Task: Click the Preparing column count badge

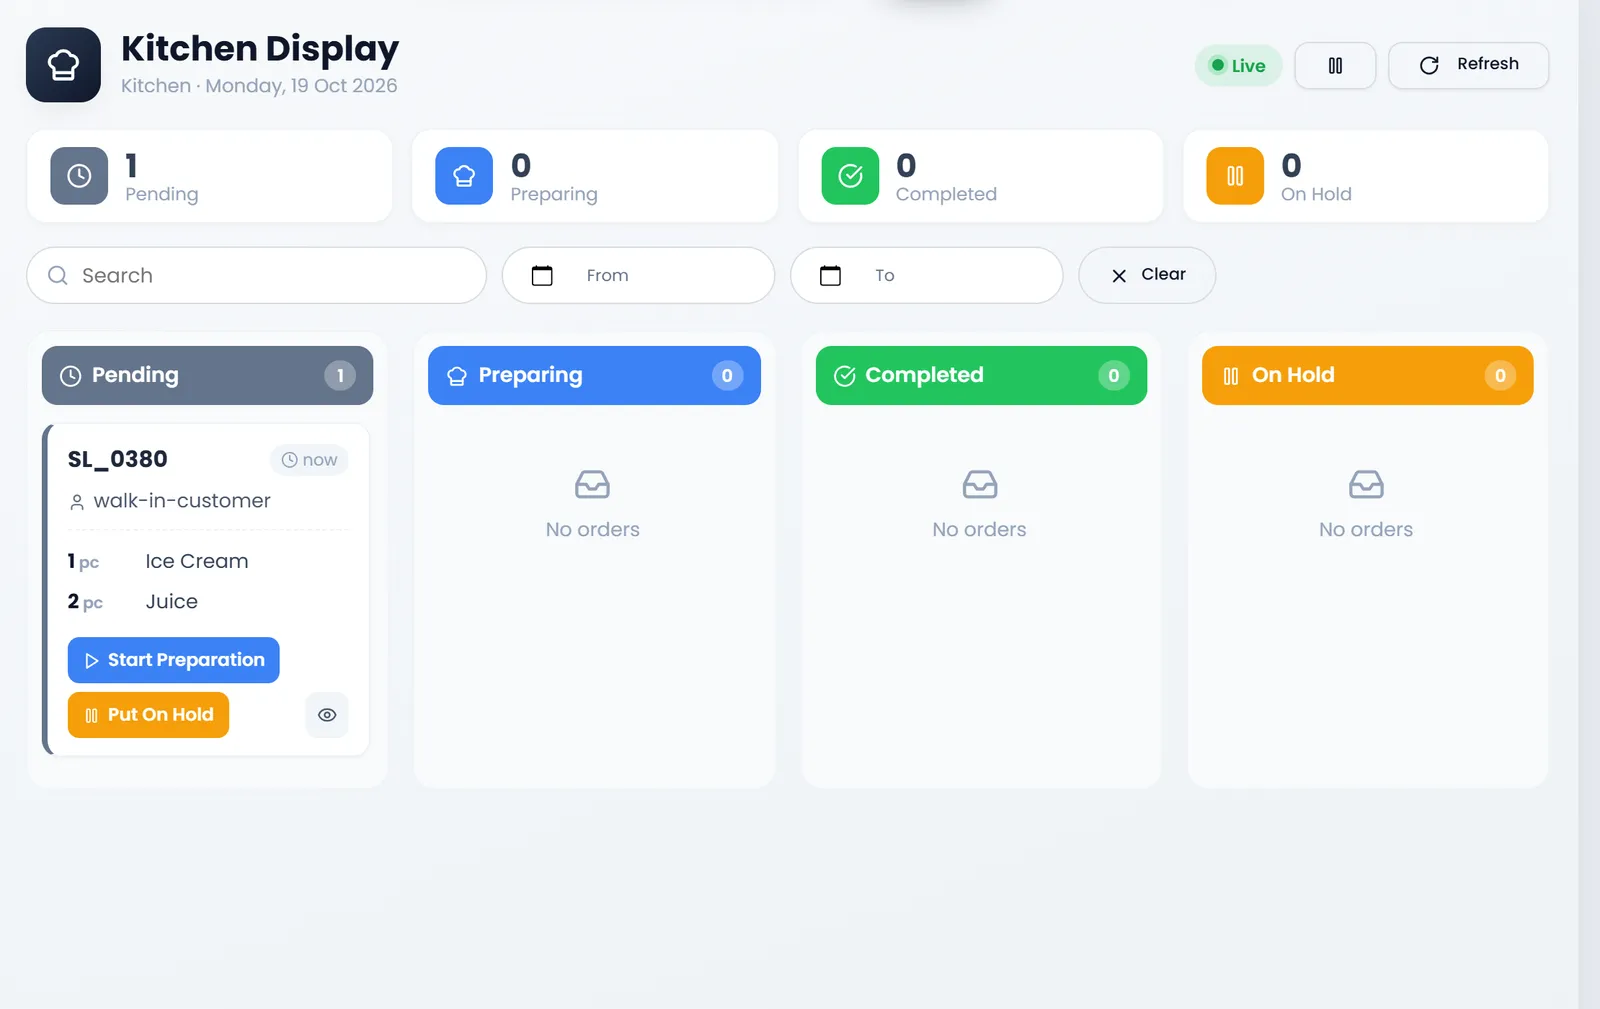Action: click(727, 376)
